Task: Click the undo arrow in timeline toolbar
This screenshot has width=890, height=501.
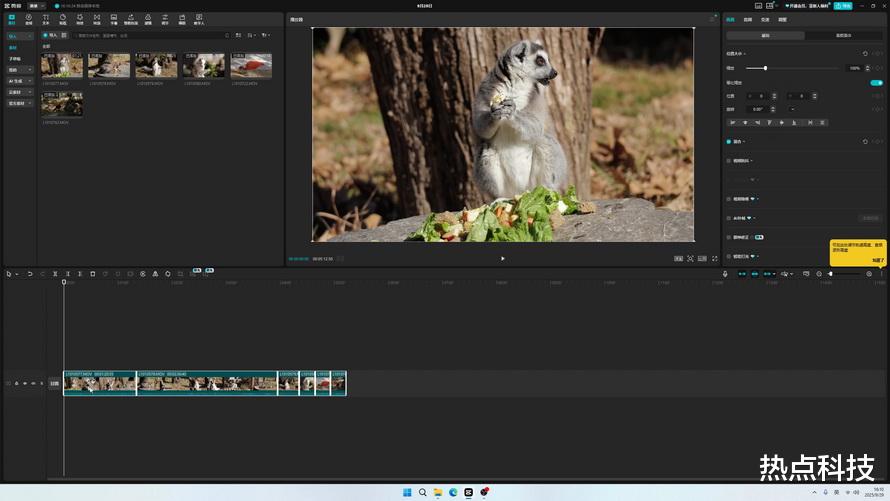Action: pyautogui.click(x=30, y=273)
